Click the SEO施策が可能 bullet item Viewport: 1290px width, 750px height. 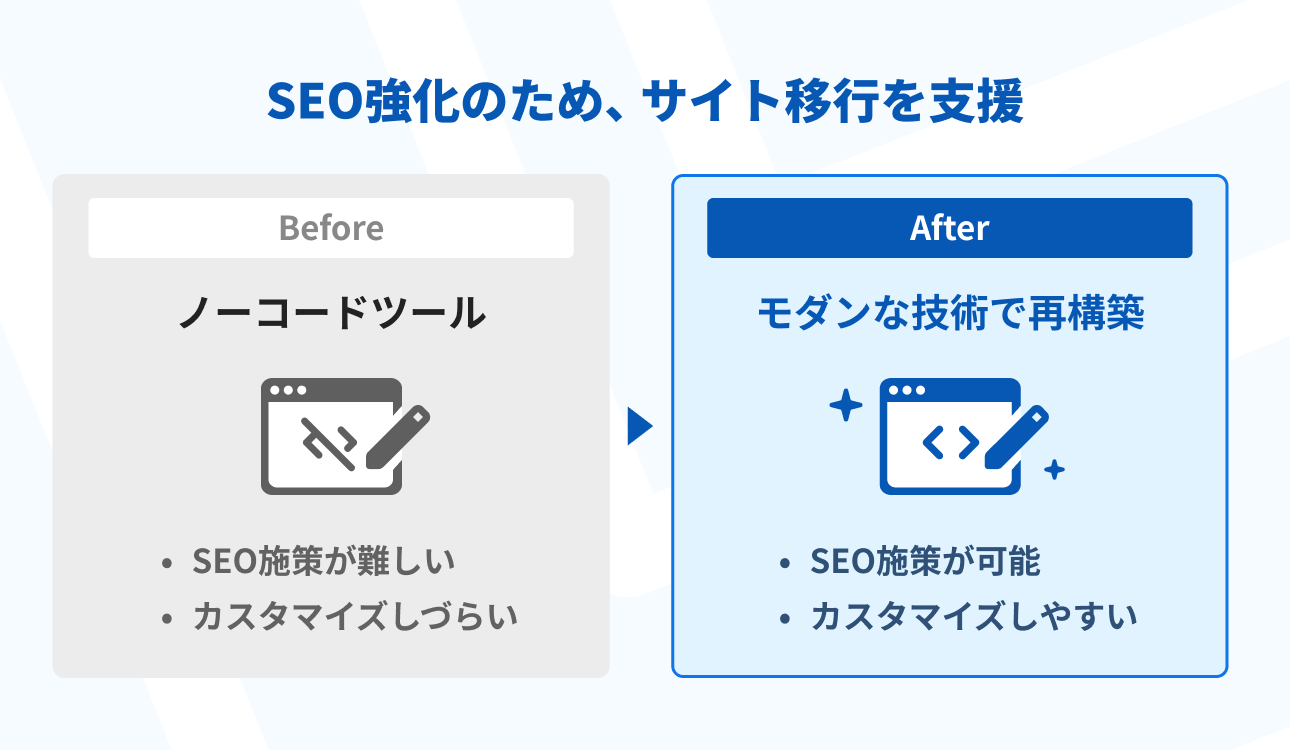pyautogui.click(x=925, y=561)
